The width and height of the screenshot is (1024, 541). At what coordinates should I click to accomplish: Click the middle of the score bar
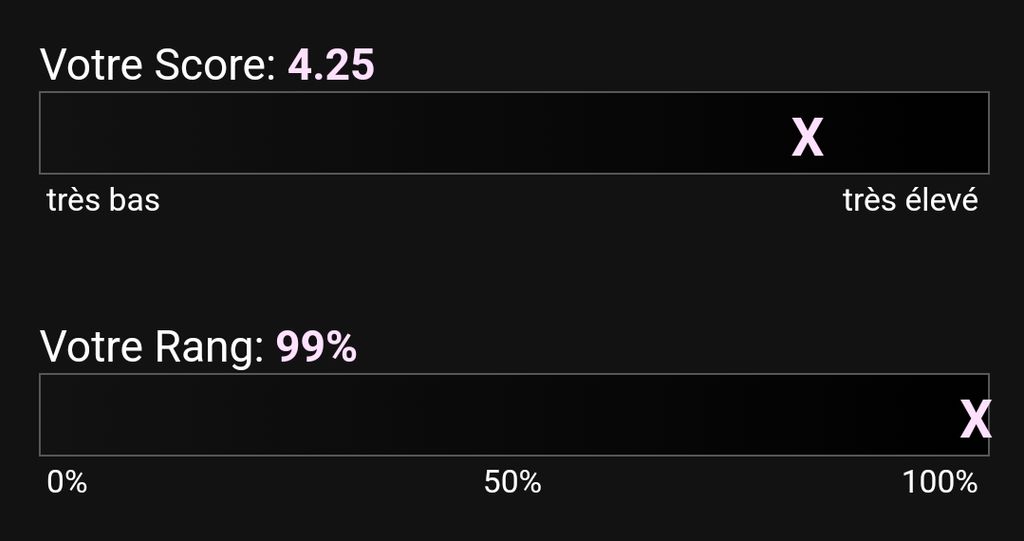tap(514, 133)
